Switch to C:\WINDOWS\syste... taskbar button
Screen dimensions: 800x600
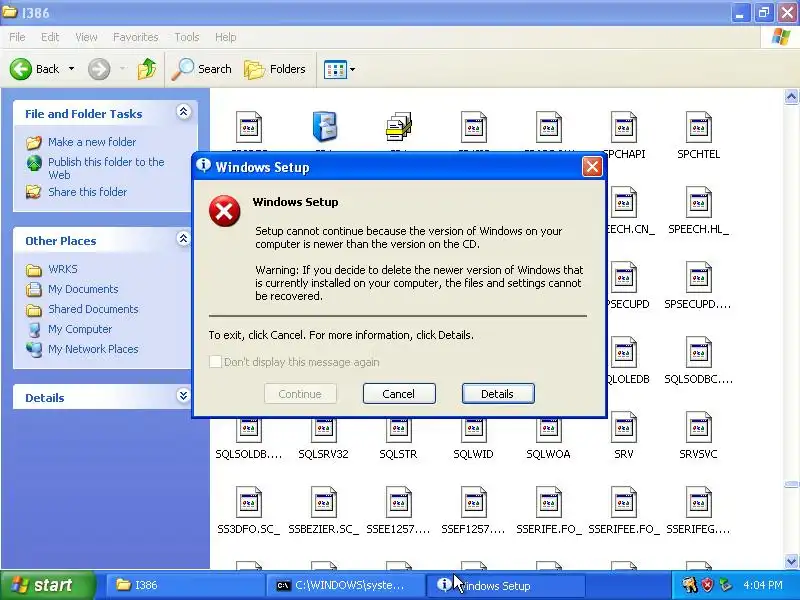(x=345, y=585)
